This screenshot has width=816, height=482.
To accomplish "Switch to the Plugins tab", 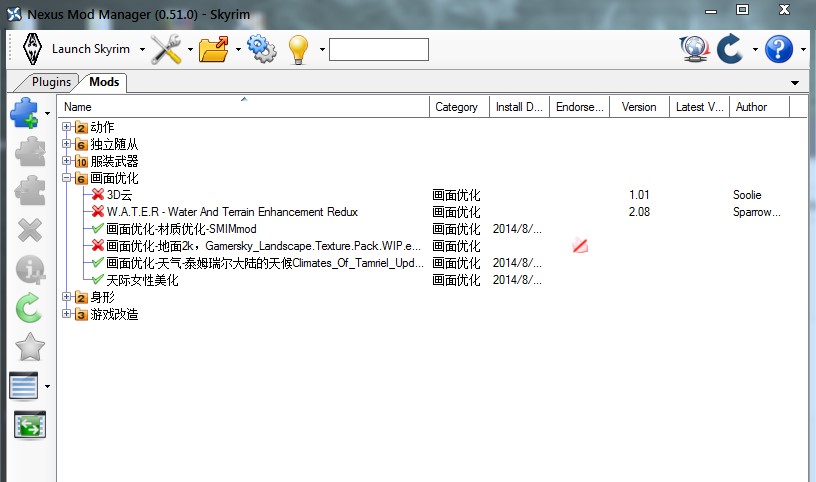I will (51, 82).
